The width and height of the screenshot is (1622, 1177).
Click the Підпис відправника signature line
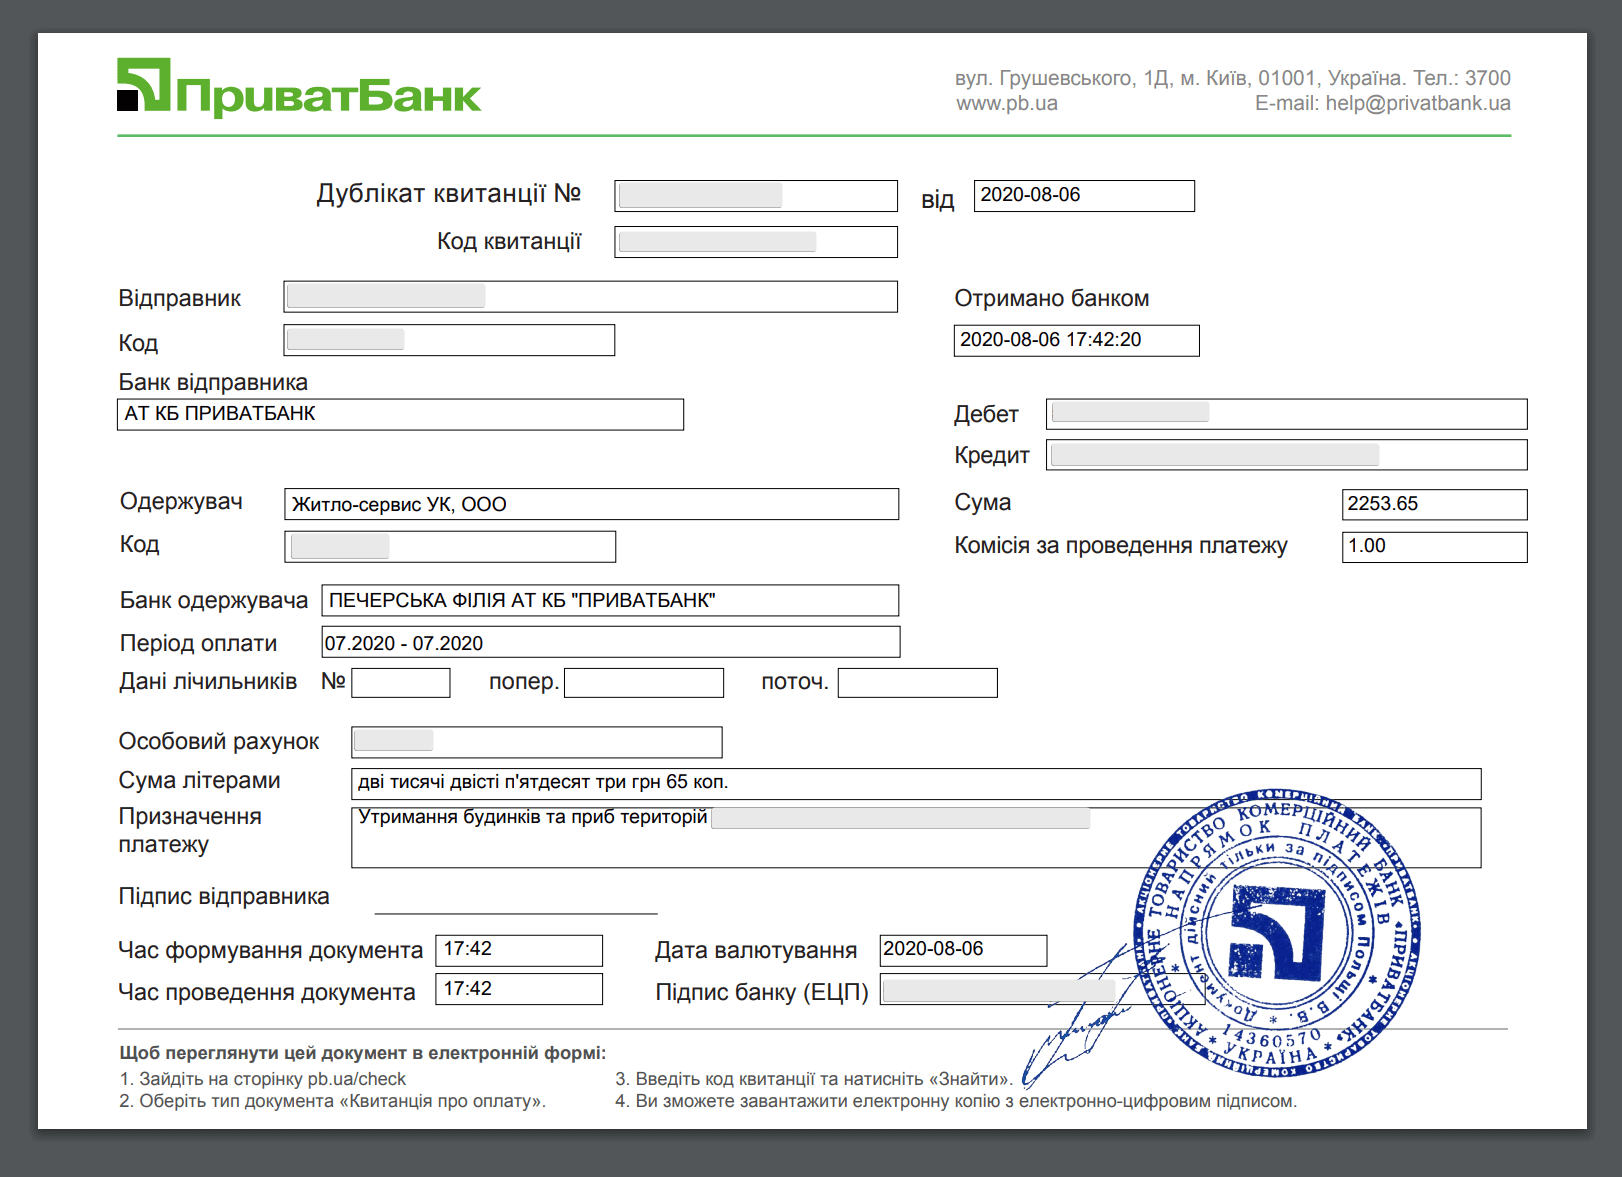pyautogui.click(x=516, y=912)
